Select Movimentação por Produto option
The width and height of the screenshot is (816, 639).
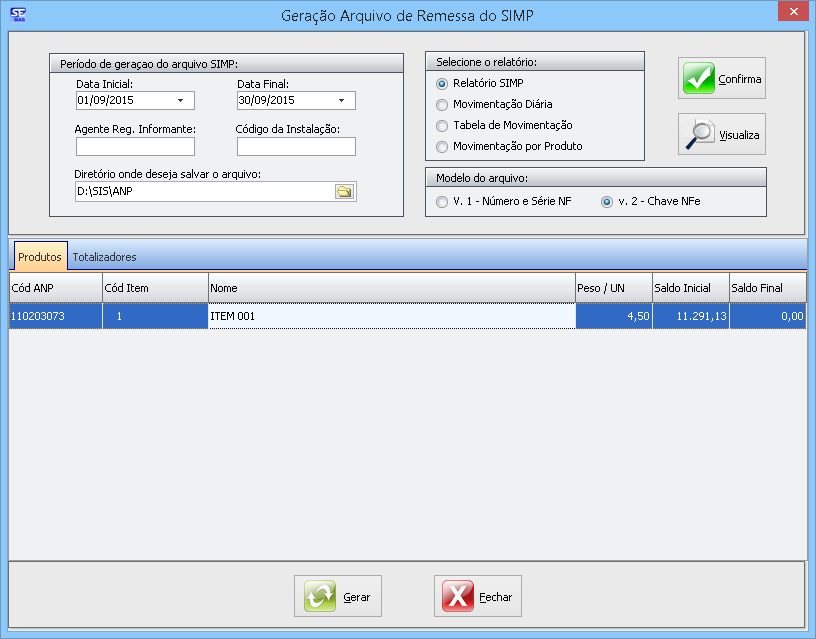[x=443, y=146]
